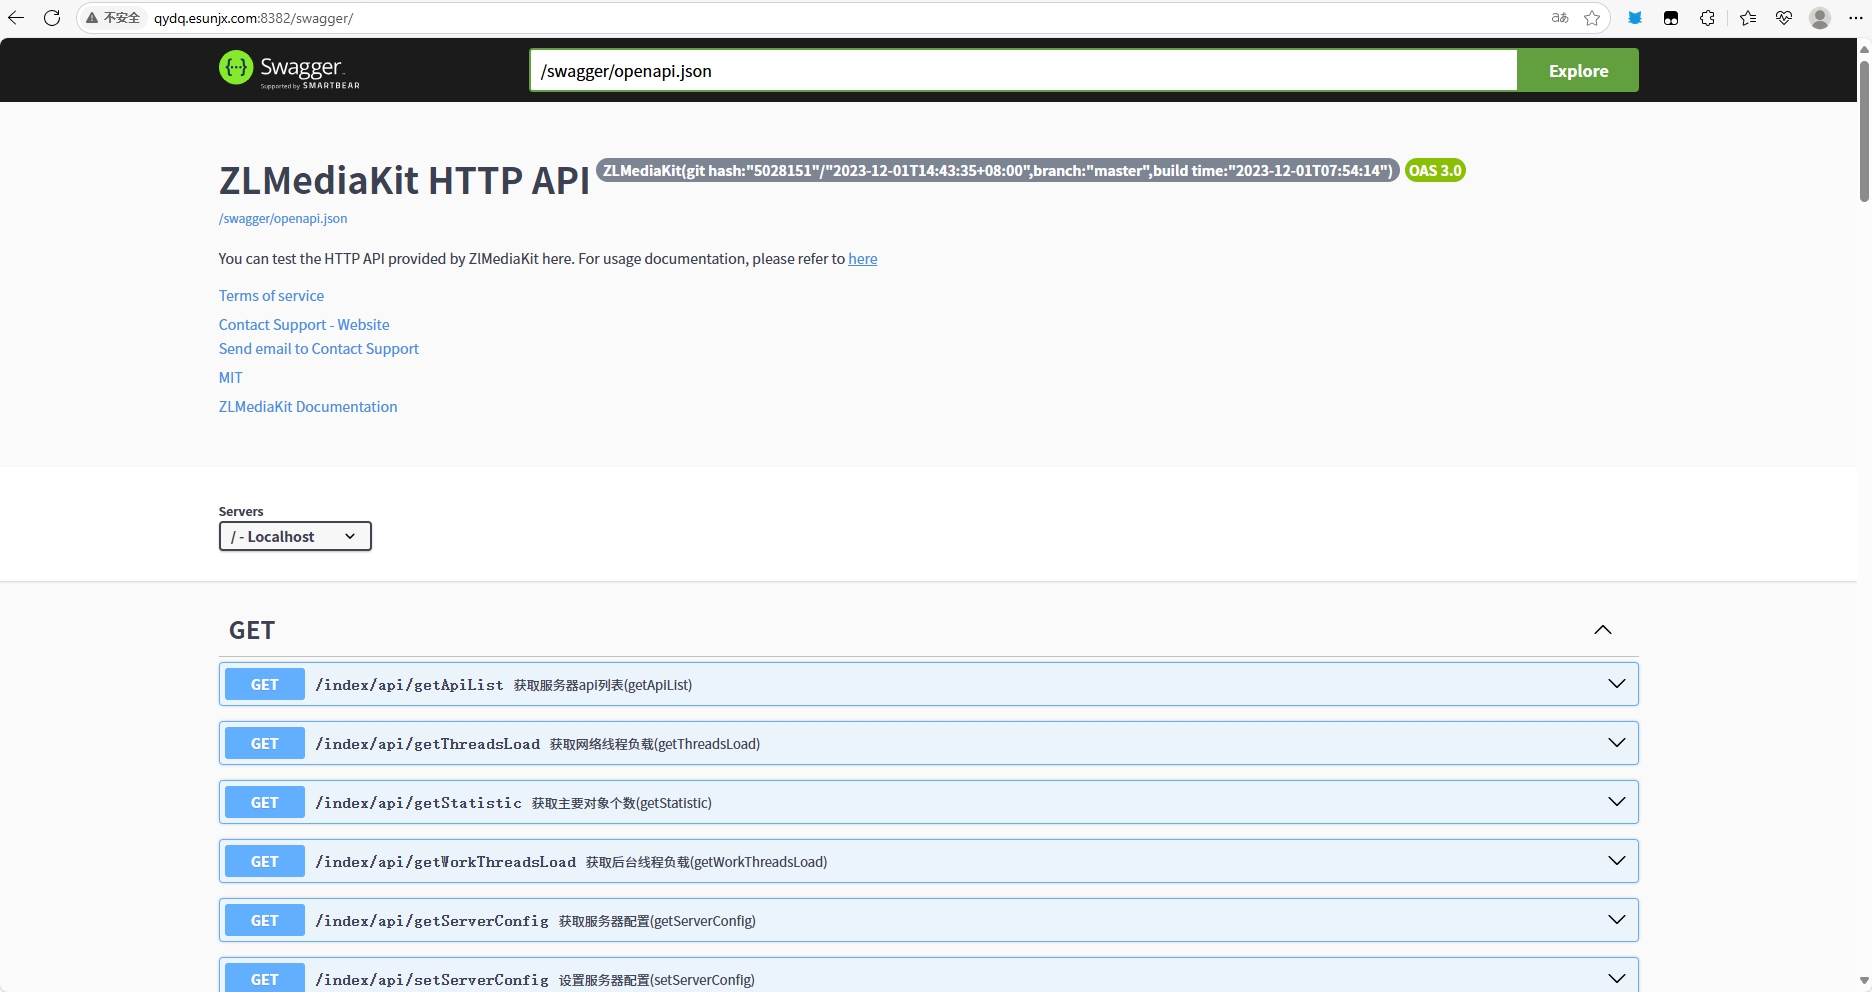Expand the getThreadsLoad endpoint chevron
This screenshot has height=992, width=1872.
(1616, 743)
